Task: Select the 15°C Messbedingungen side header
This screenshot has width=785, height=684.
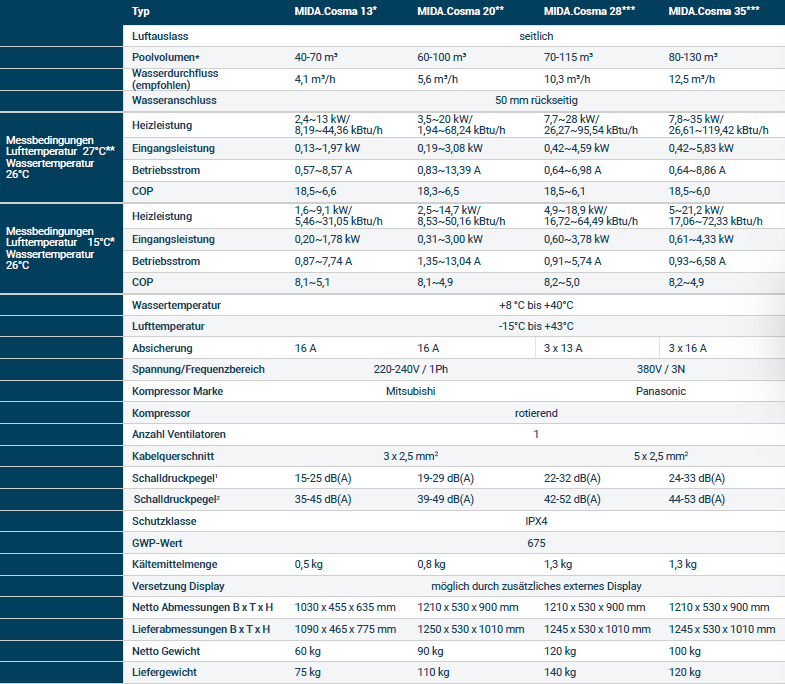Action: coord(61,248)
